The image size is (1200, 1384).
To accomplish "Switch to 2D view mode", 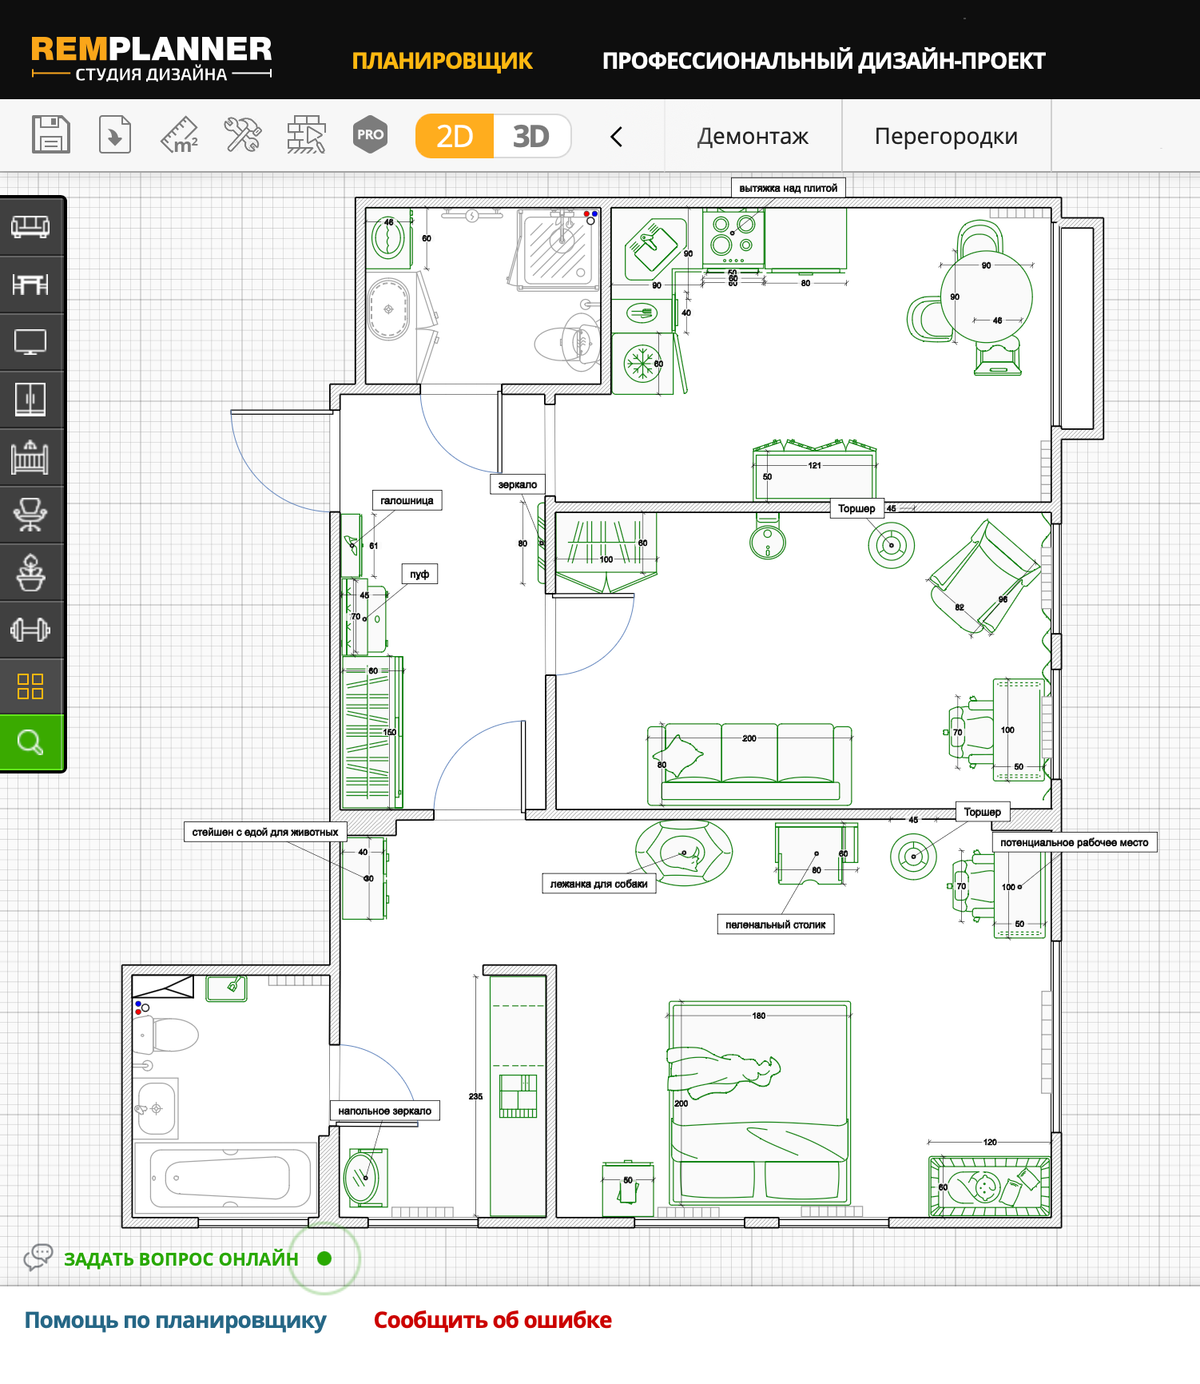I will coord(455,136).
